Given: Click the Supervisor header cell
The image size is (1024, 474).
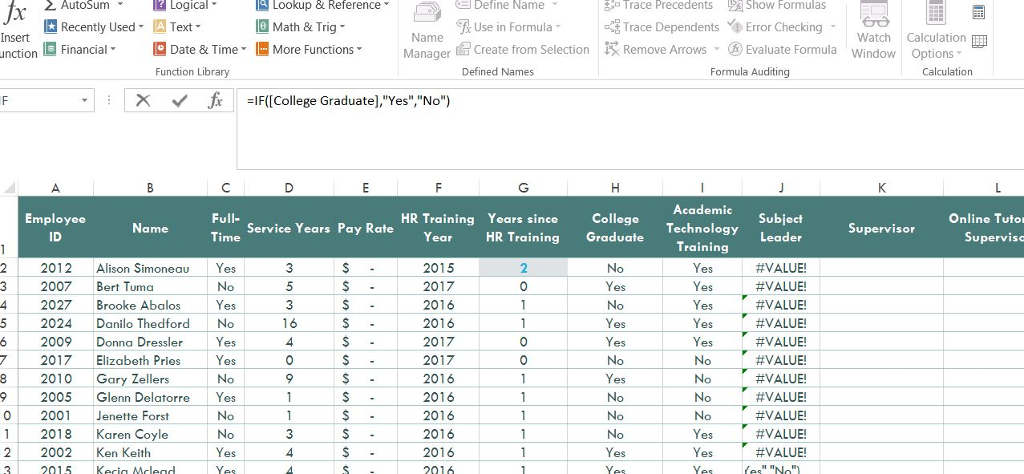Looking at the screenshot, I should point(882,227).
